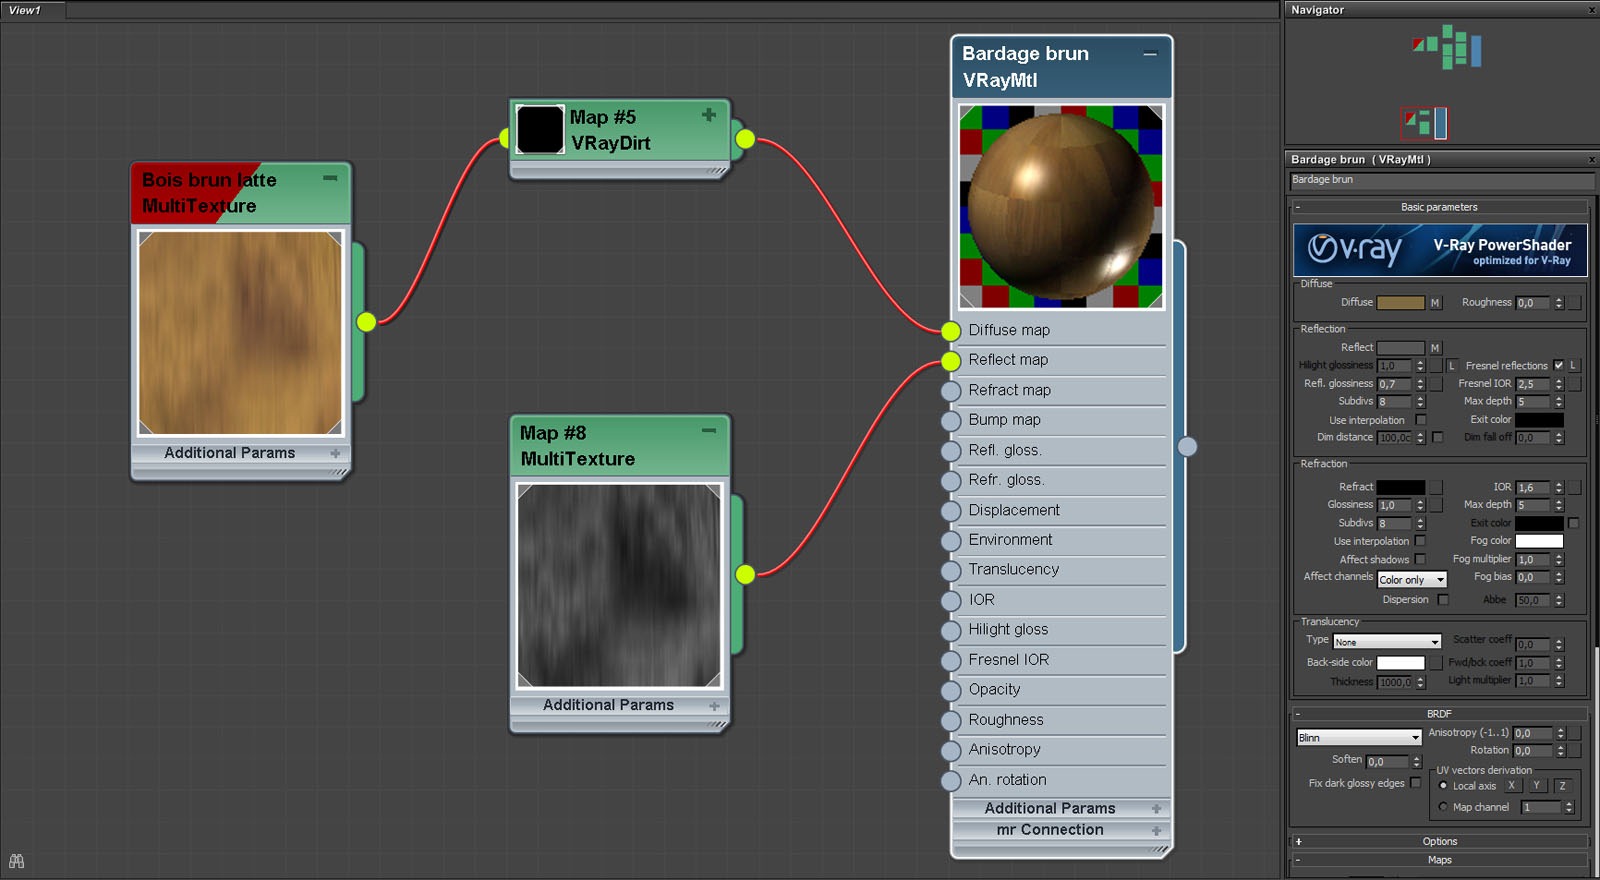Image resolution: width=1600 pixels, height=880 pixels.
Task: Collapse the Maps rollout
Action: pyautogui.click(x=1439, y=860)
